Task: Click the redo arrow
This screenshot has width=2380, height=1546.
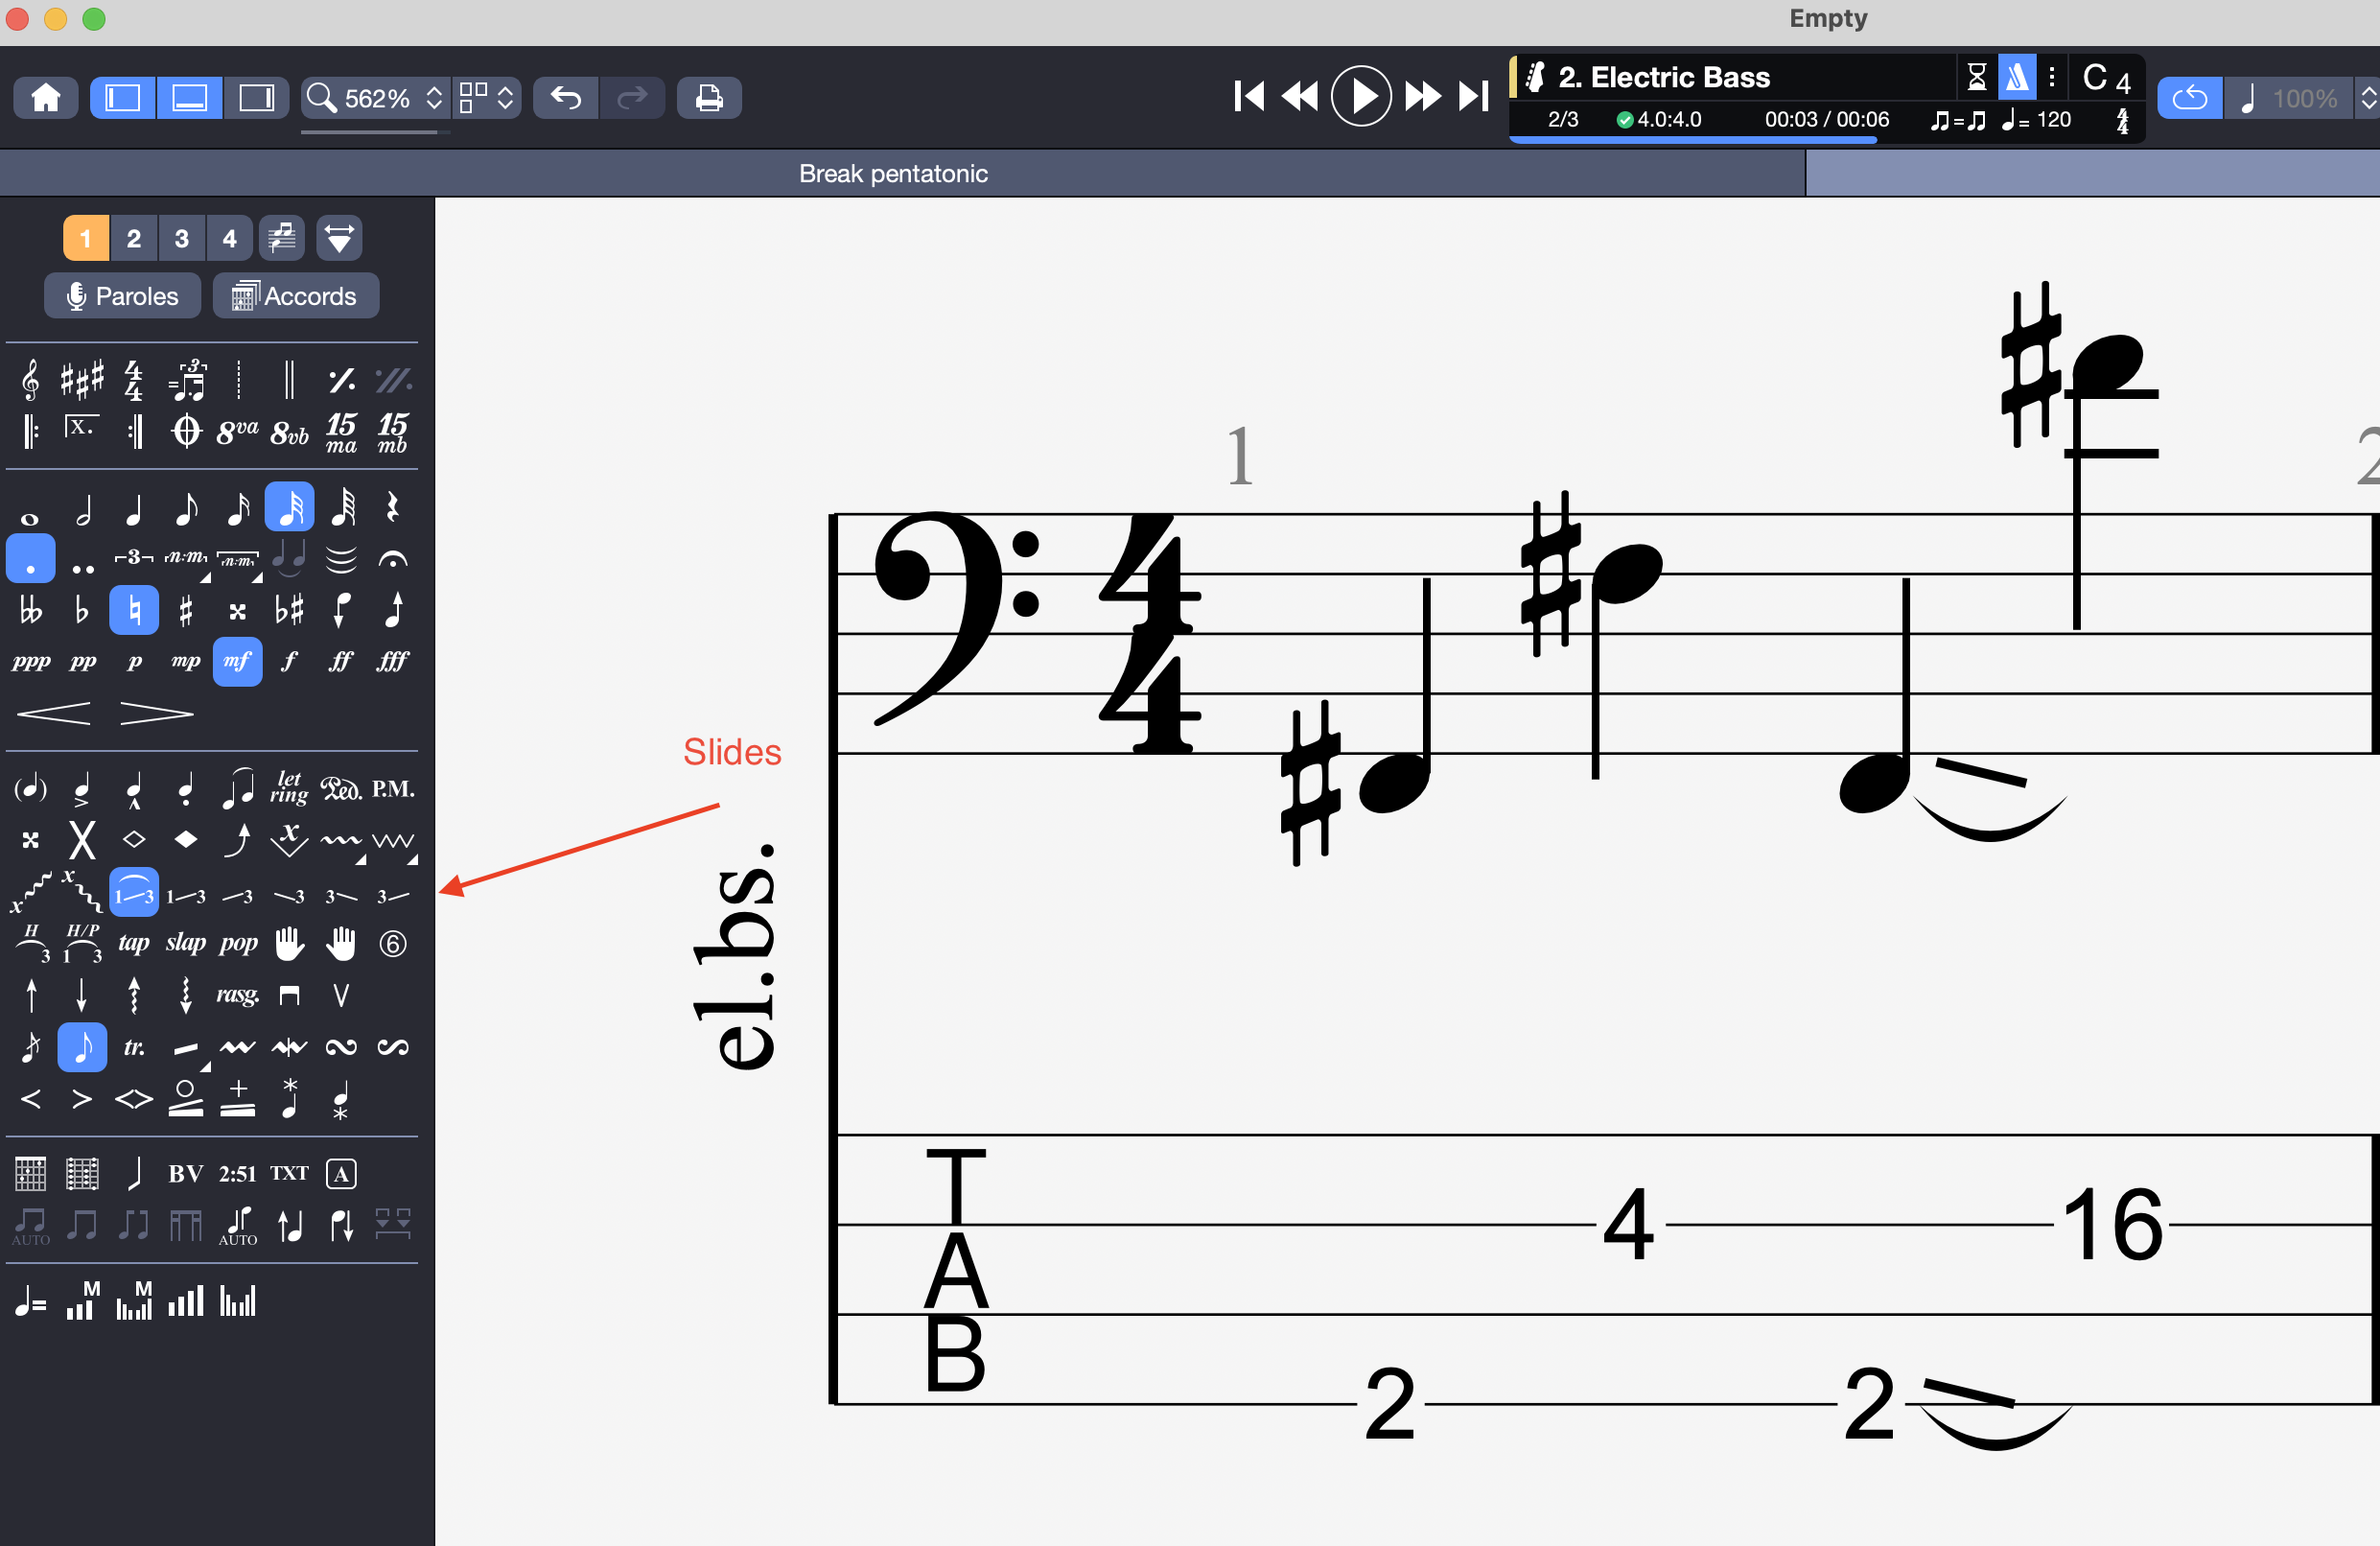Action: tap(632, 98)
